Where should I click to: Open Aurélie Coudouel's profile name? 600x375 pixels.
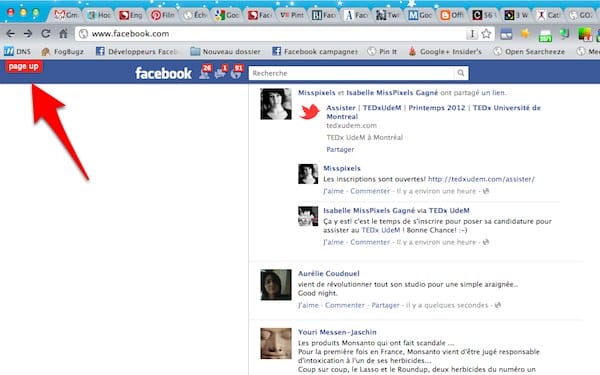click(329, 274)
